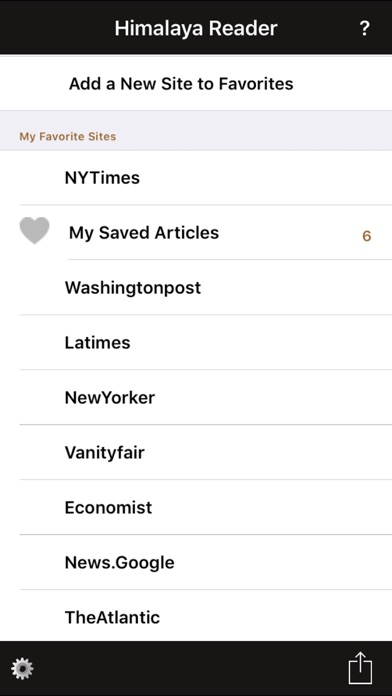
Task: Open the Vanityfair entry
Action: click(x=196, y=452)
